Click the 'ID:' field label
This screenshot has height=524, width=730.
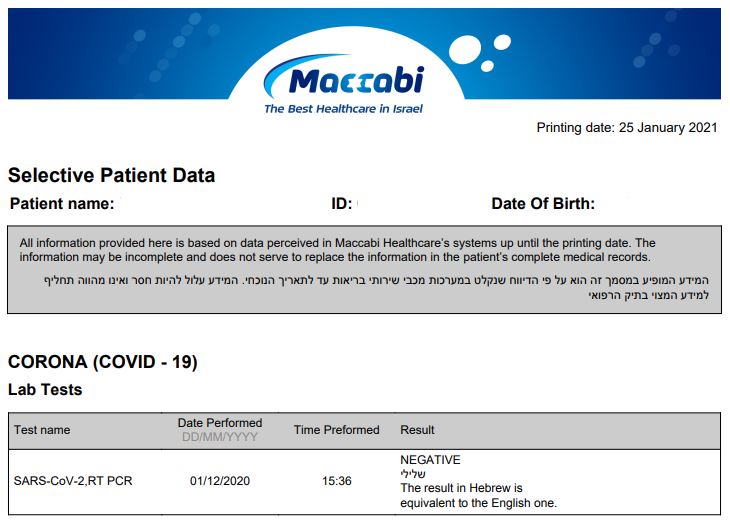342,204
